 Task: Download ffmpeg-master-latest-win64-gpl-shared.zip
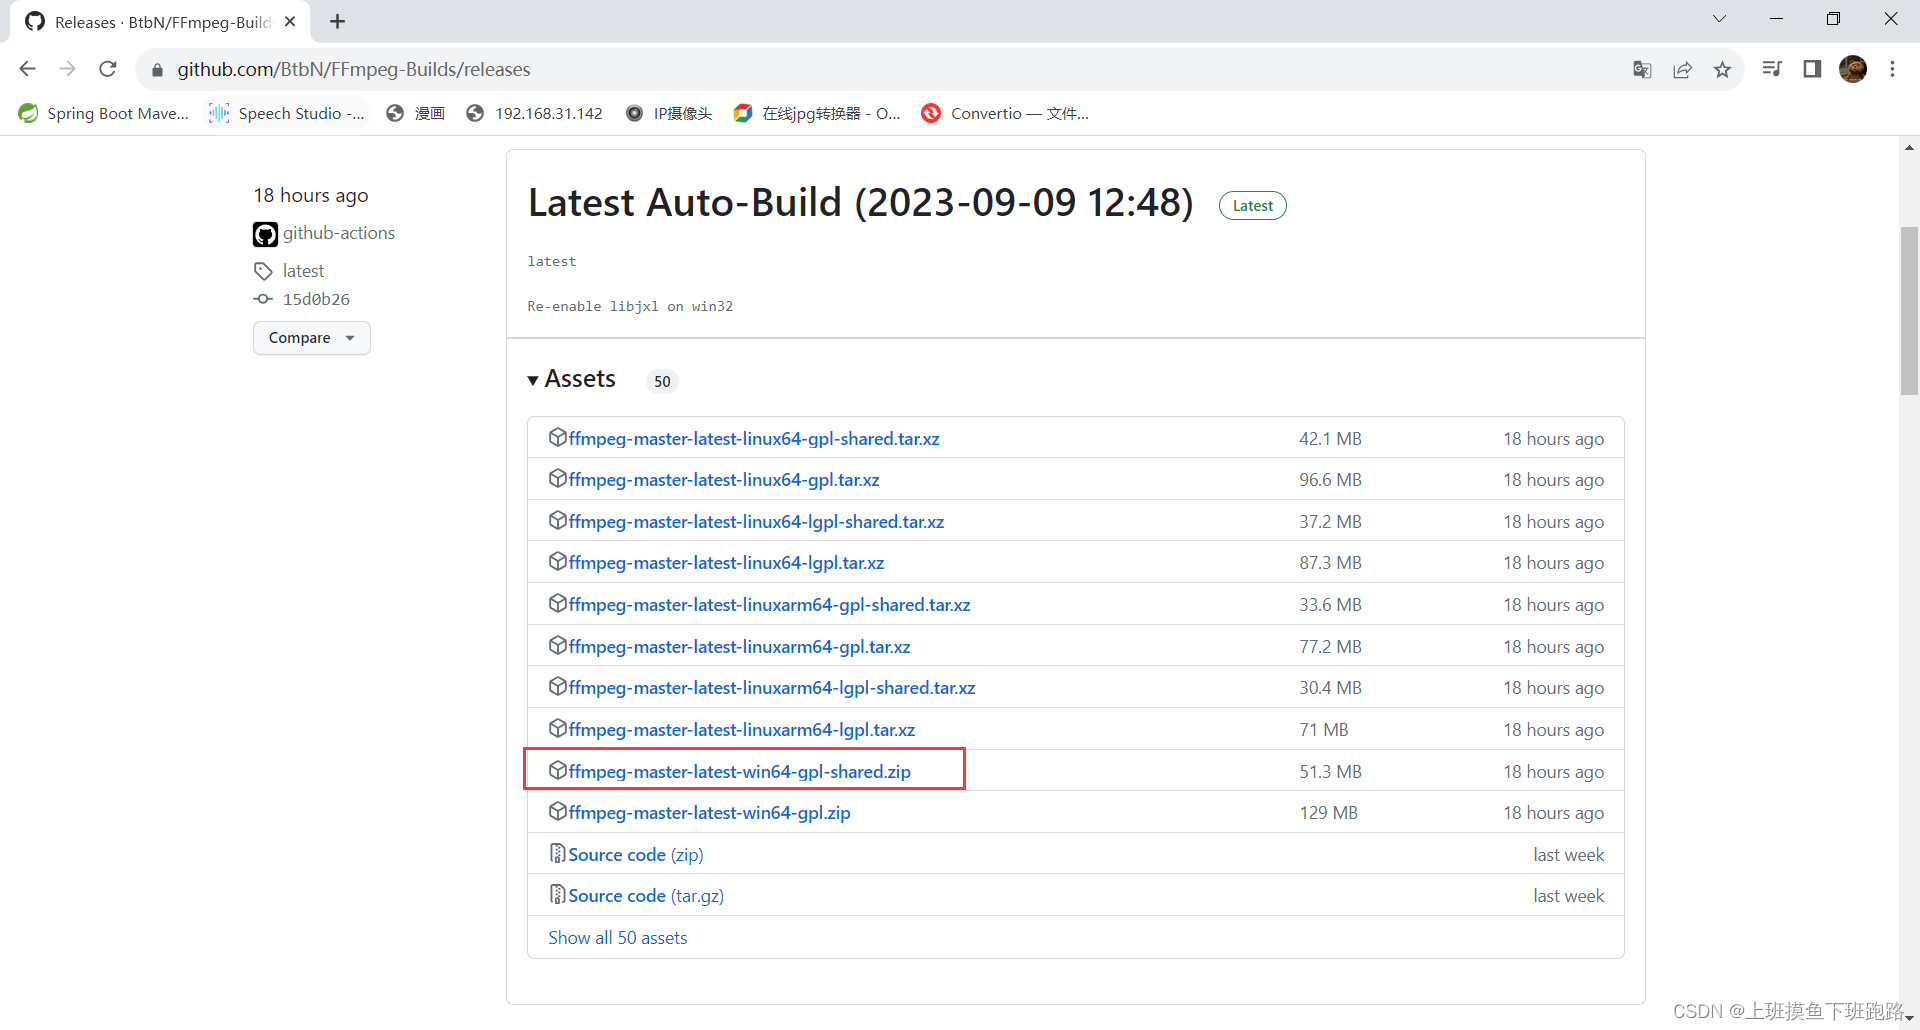[740, 772]
